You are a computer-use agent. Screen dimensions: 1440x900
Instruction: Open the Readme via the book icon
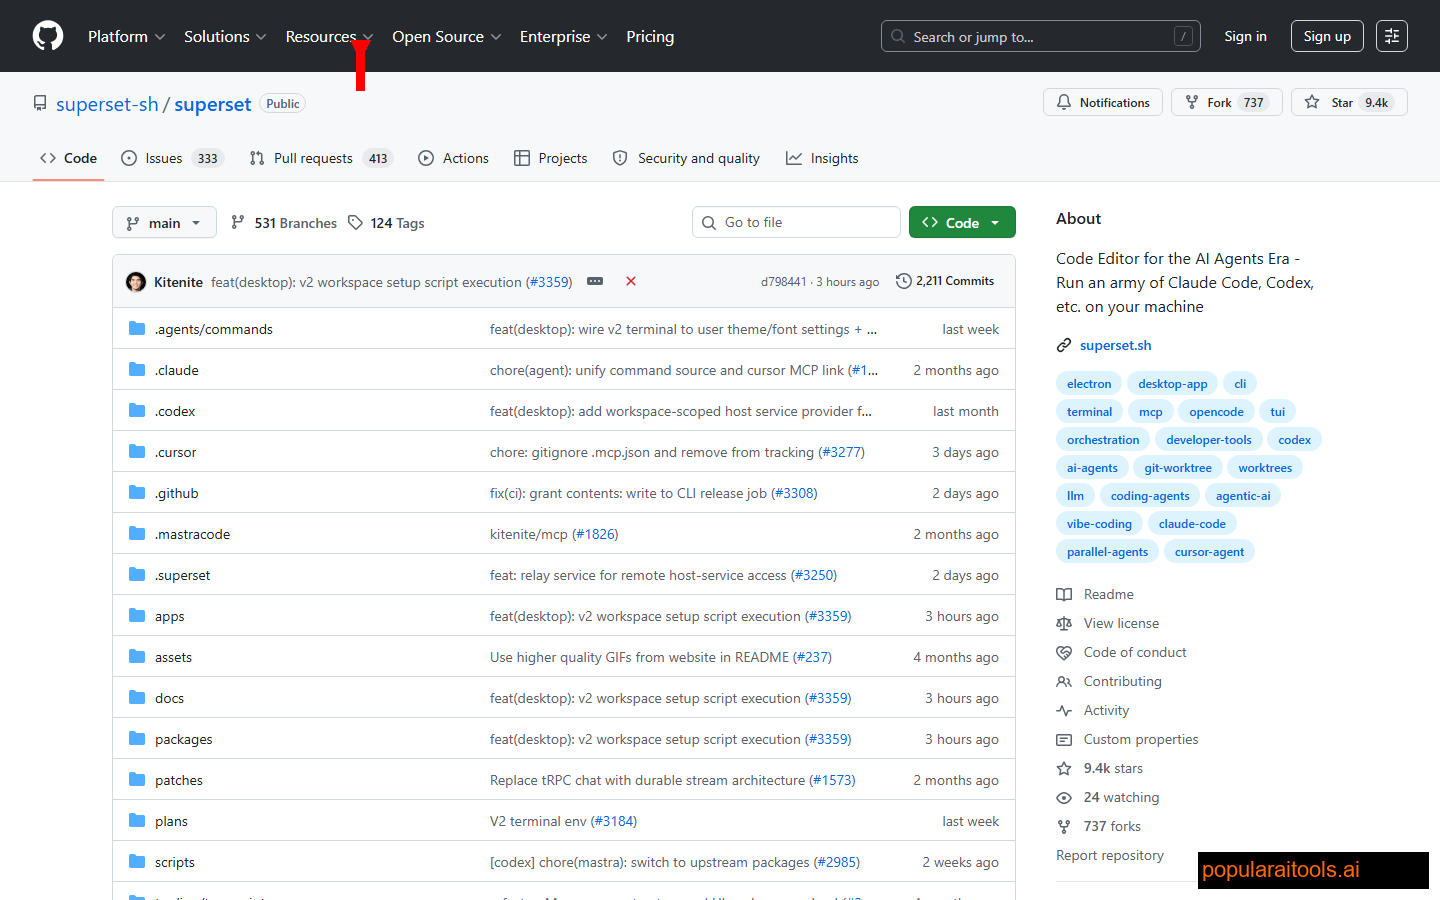pos(1064,593)
